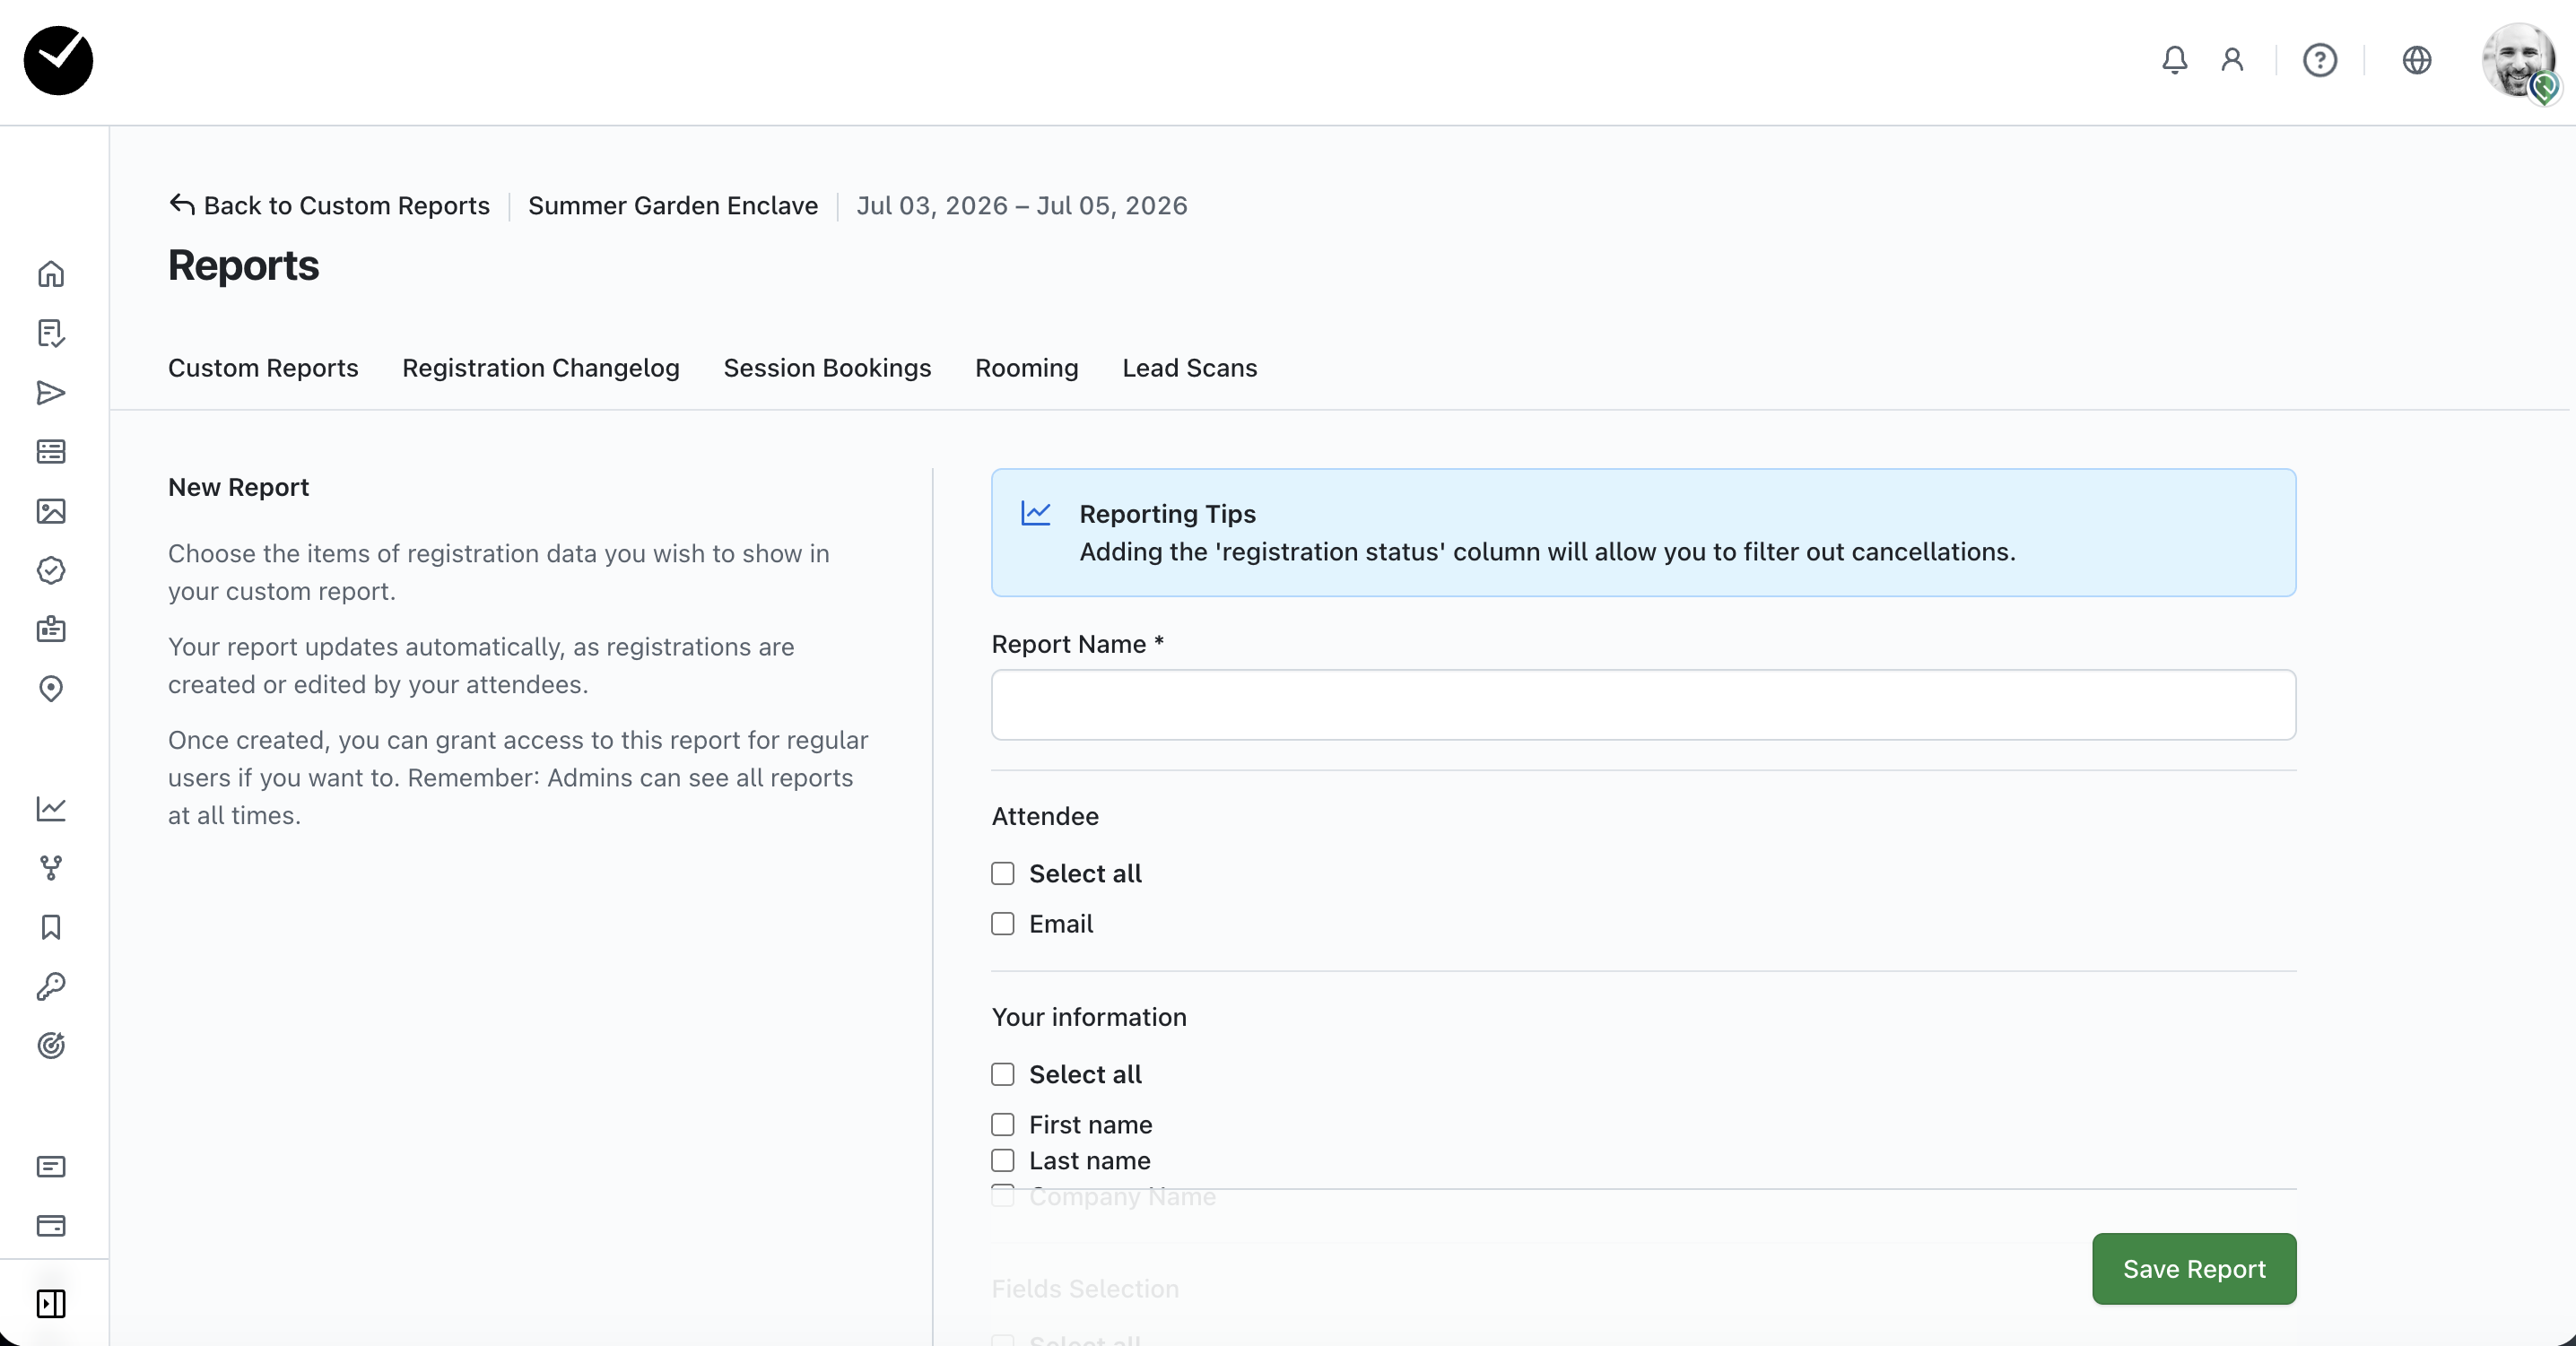Open the key icon in sidebar
This screenshot has height=1346, width=2576.
(51, 986)
